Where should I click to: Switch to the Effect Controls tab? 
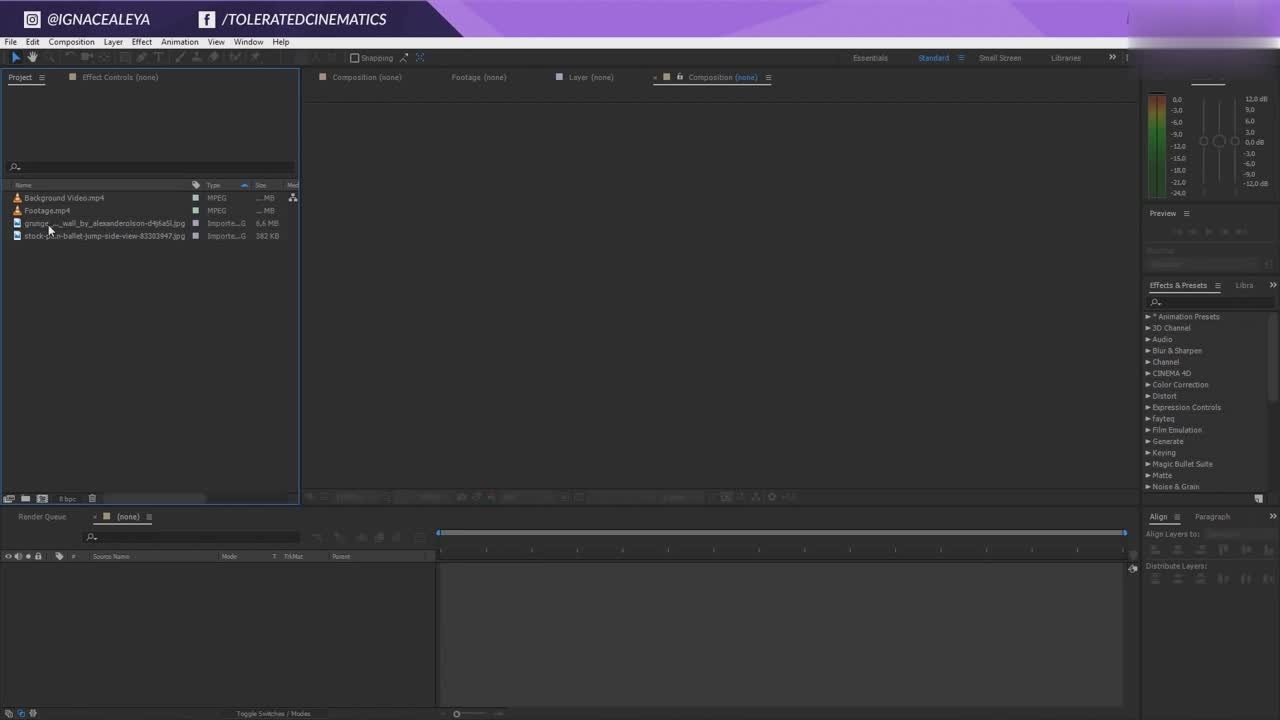click(120, 78)
